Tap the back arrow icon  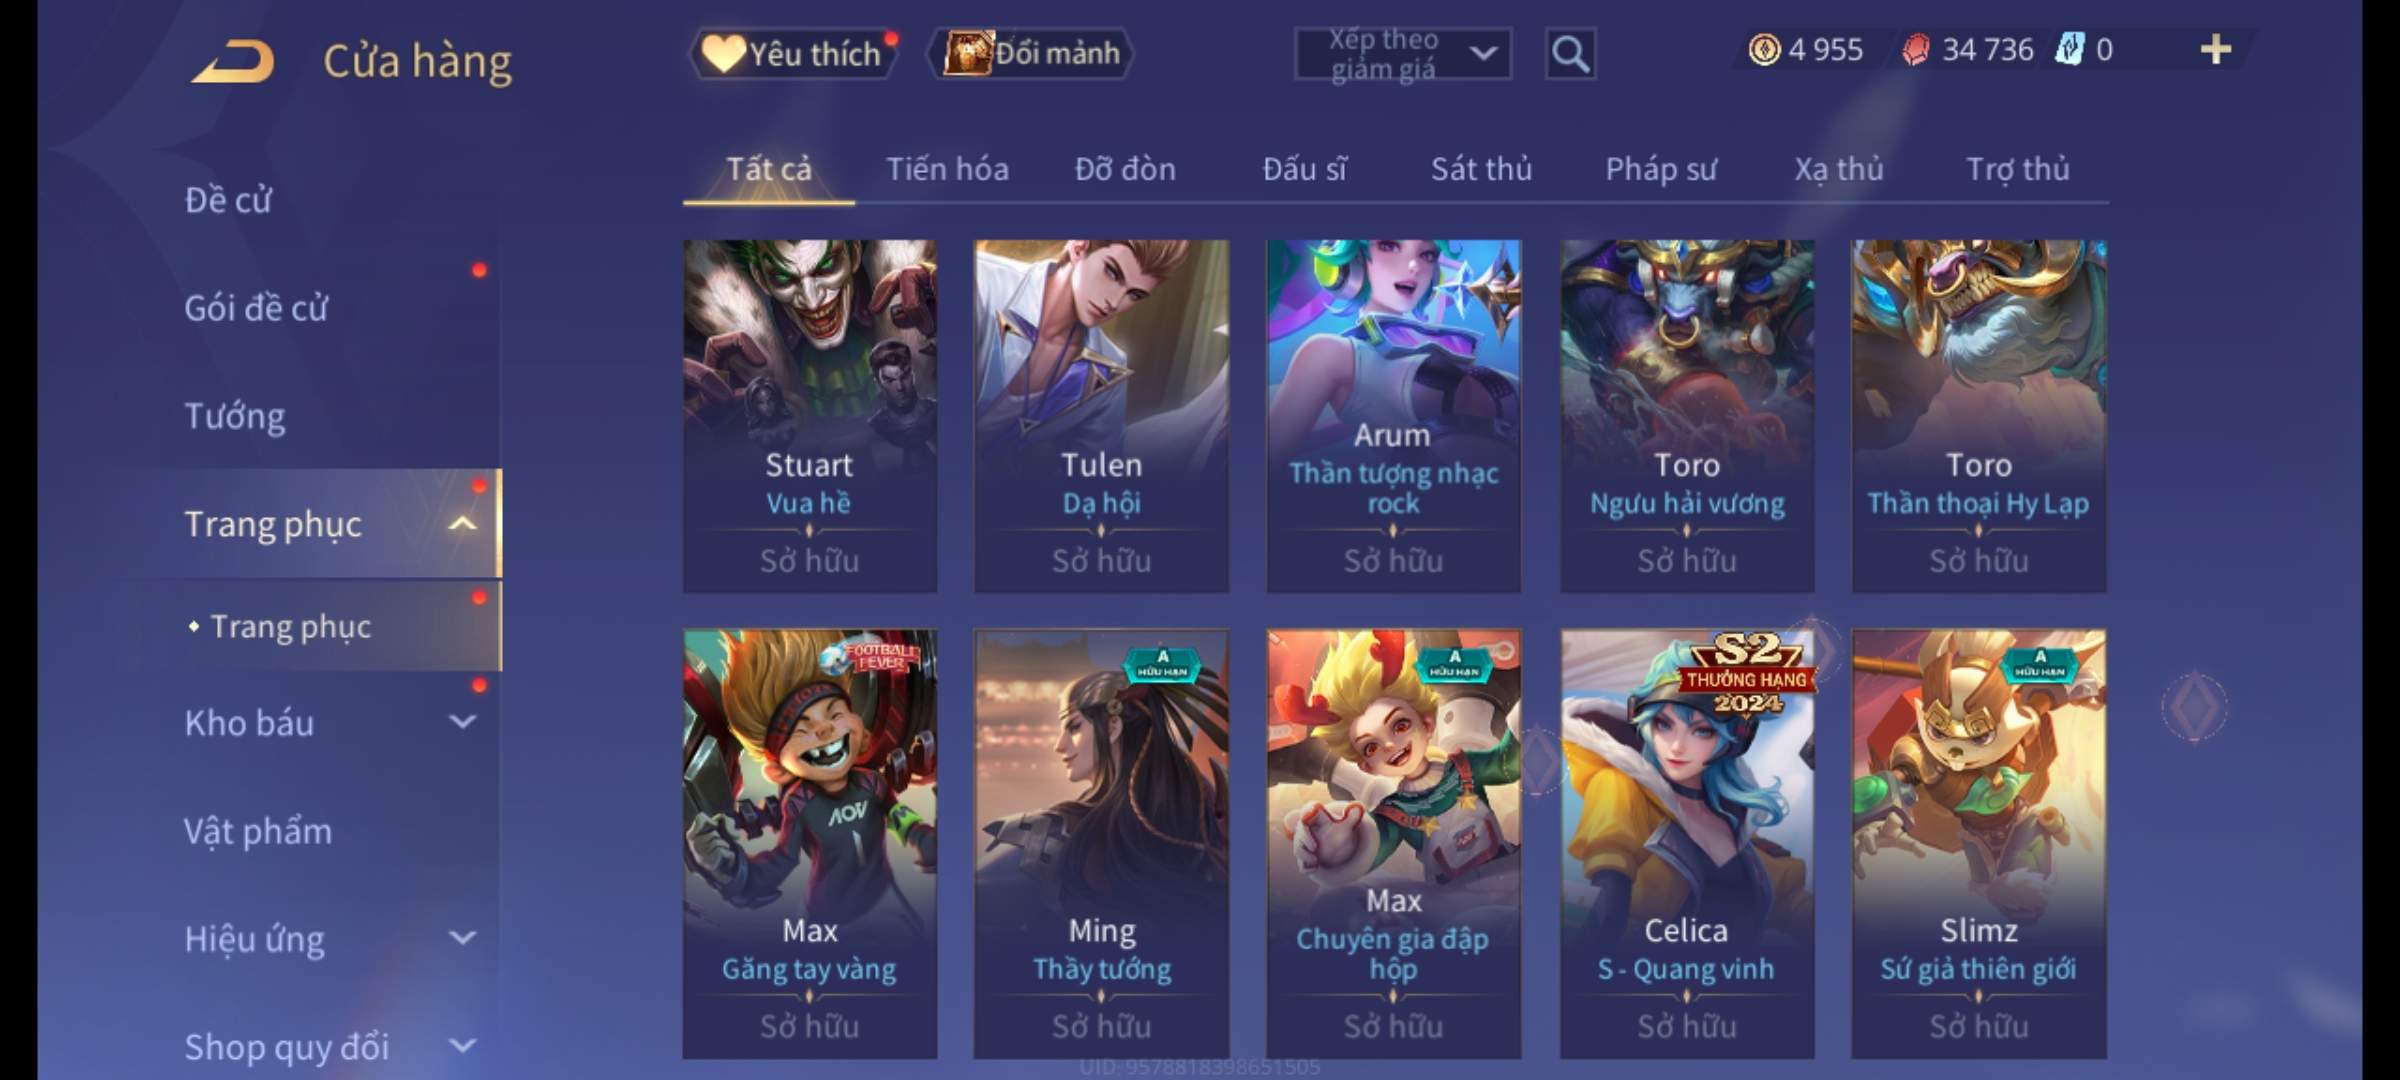tap(234, 62)
